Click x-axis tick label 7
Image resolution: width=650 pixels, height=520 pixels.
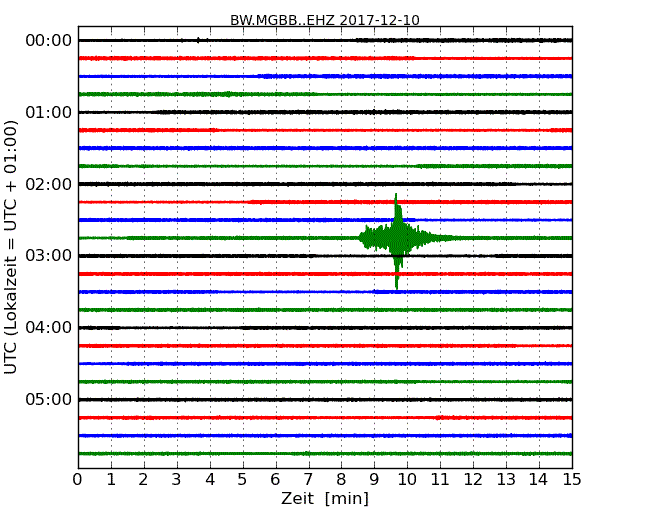point(308,479)
